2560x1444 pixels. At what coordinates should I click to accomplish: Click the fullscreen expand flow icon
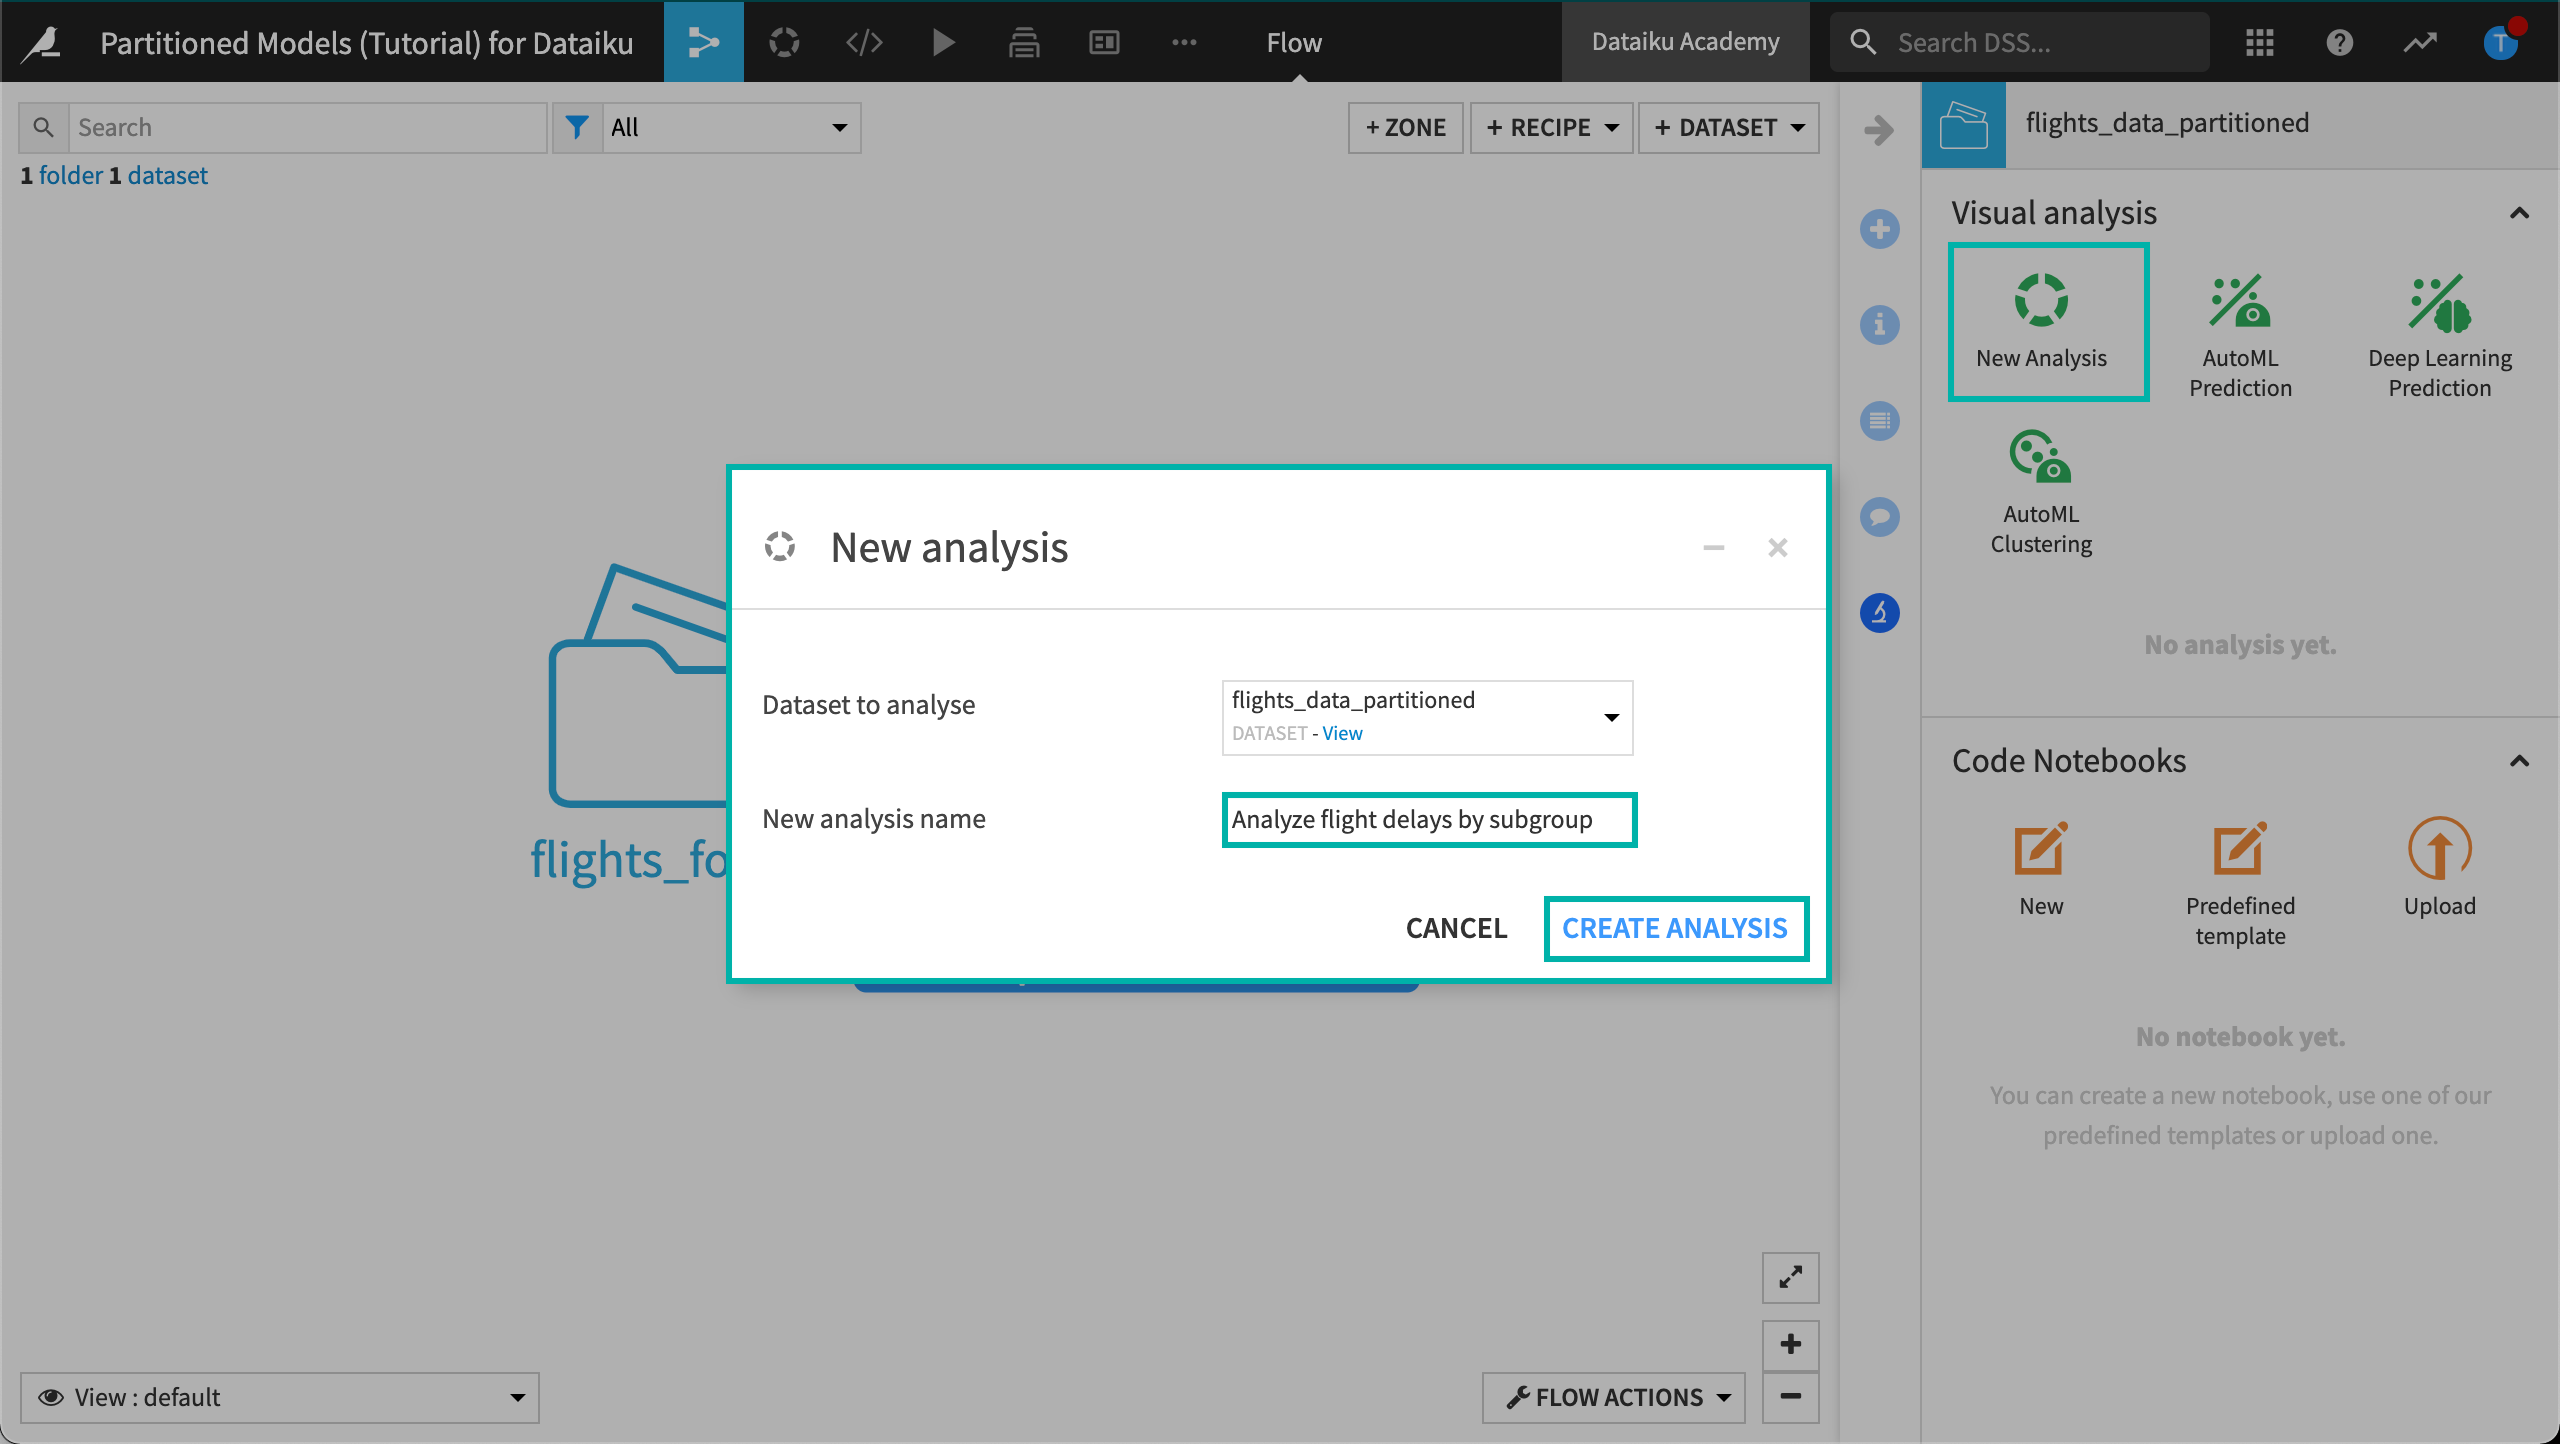1790,1277
